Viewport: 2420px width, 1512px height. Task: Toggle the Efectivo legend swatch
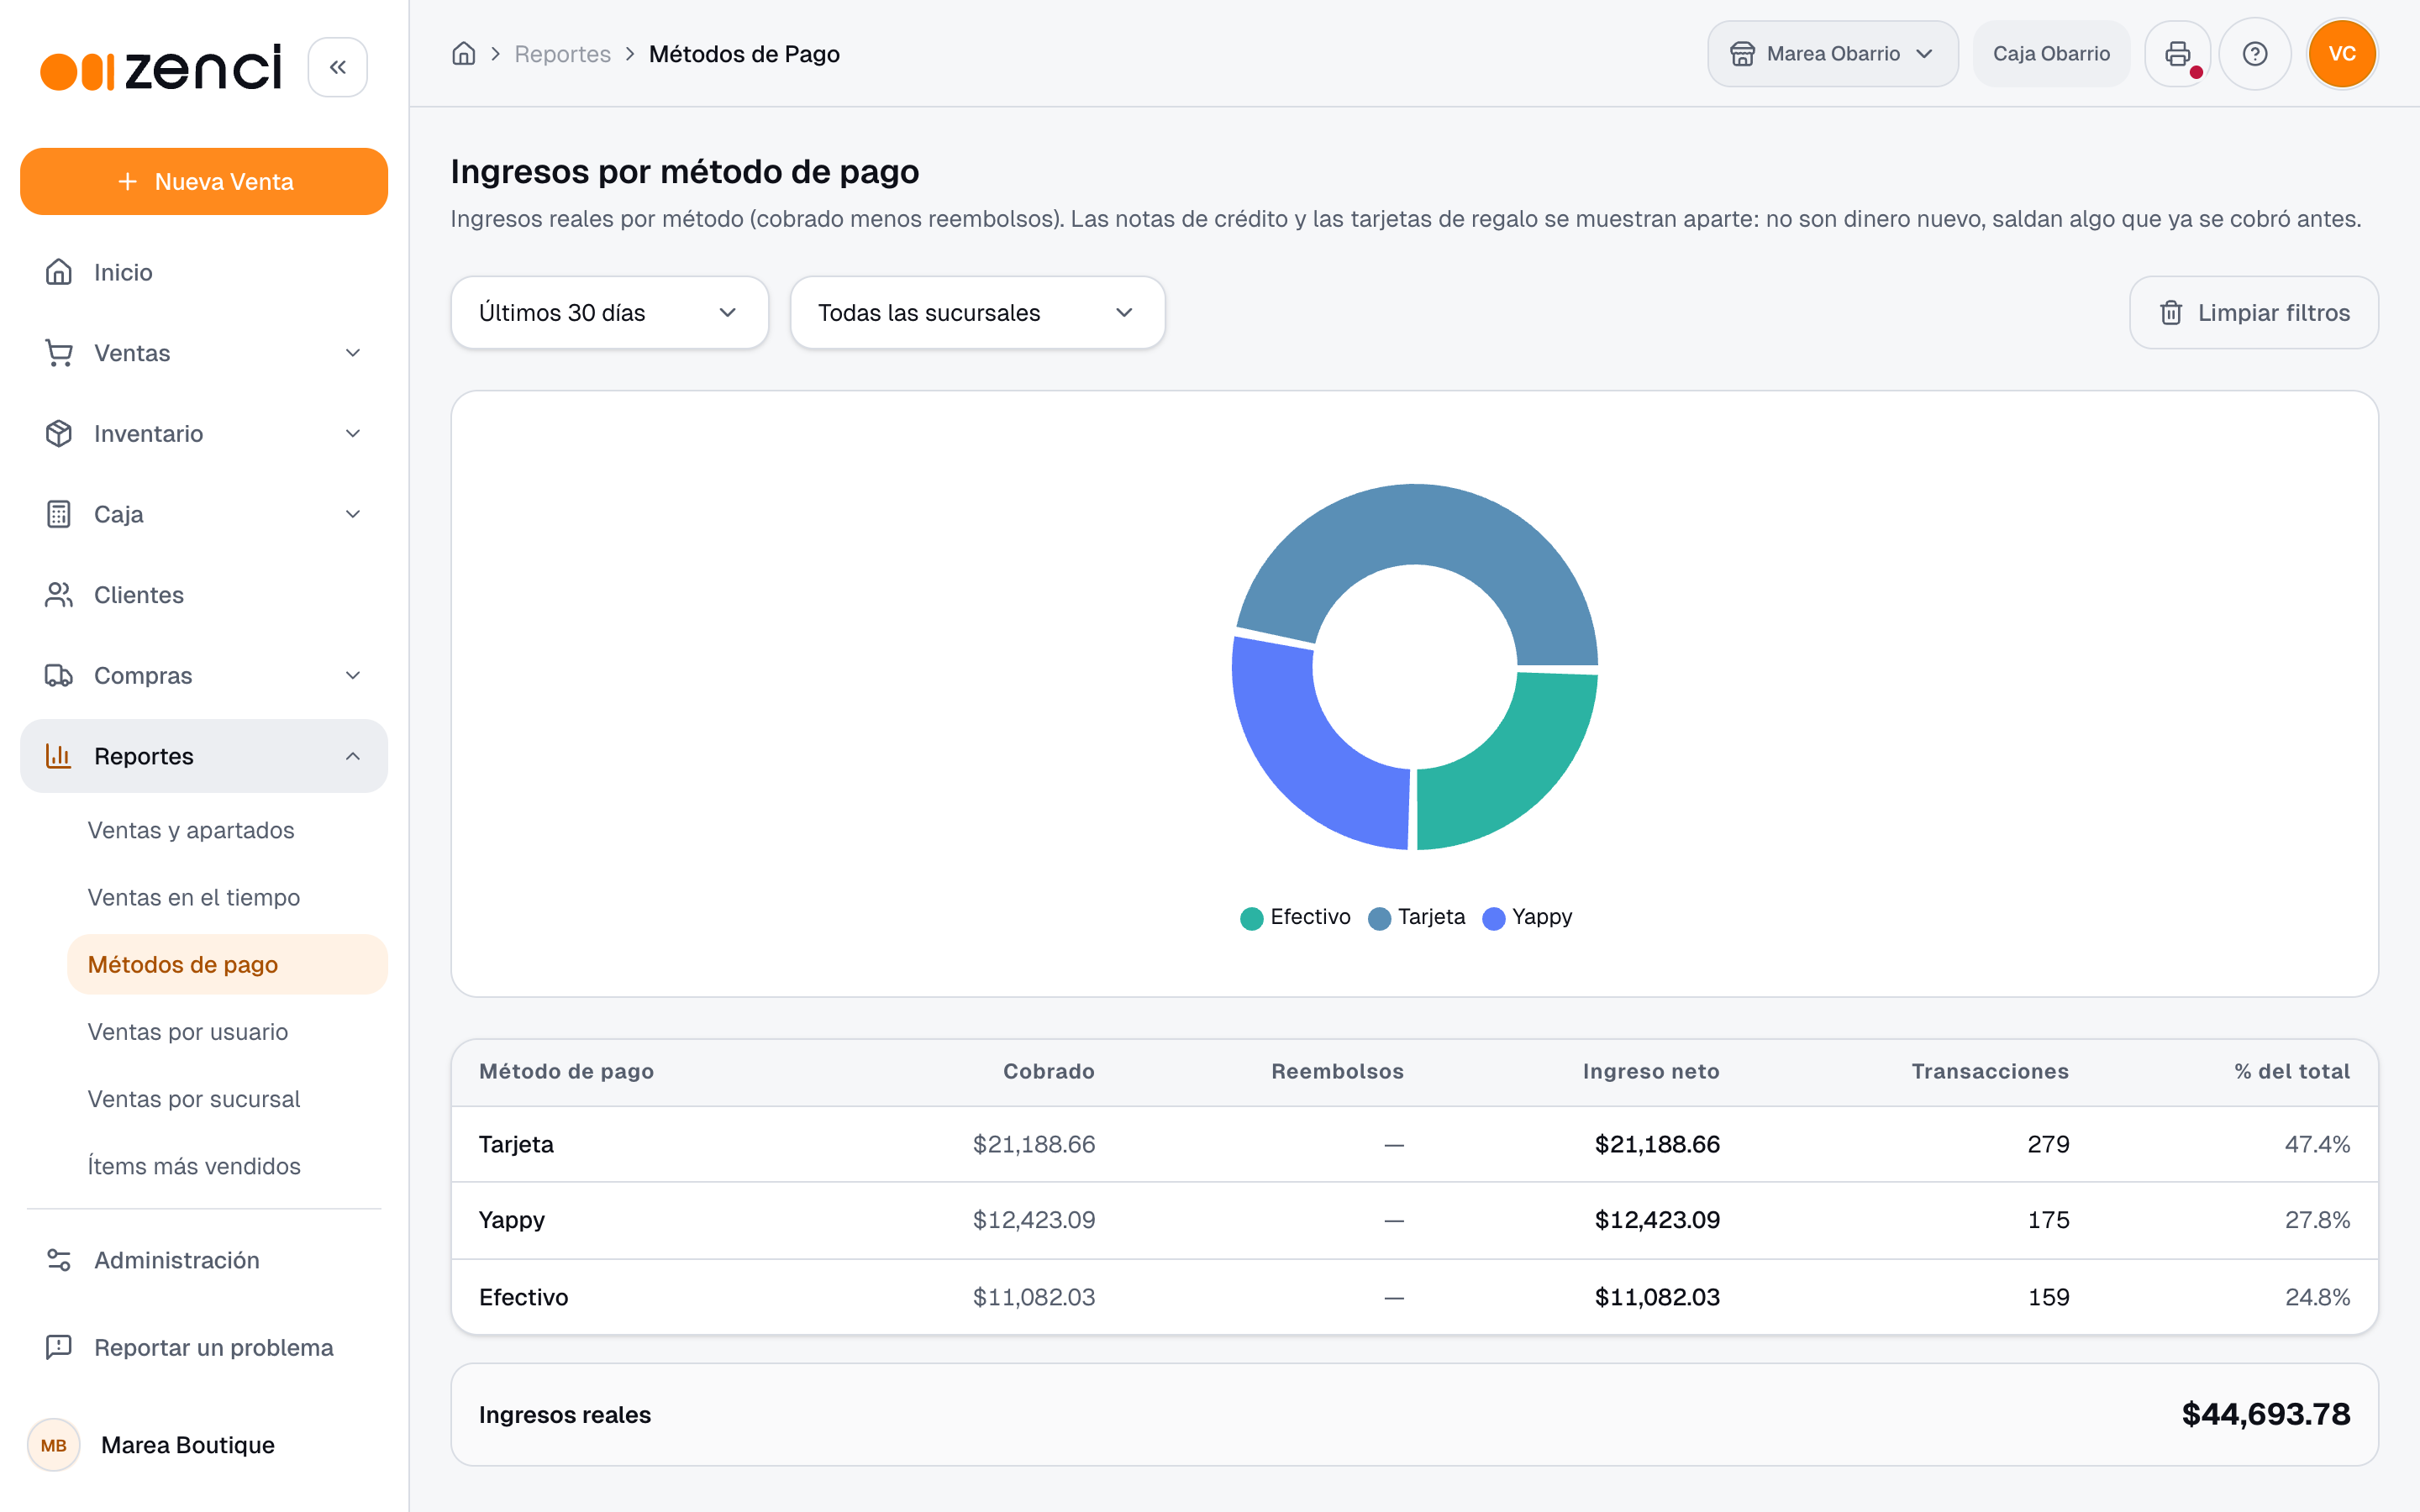(1251, 918)
